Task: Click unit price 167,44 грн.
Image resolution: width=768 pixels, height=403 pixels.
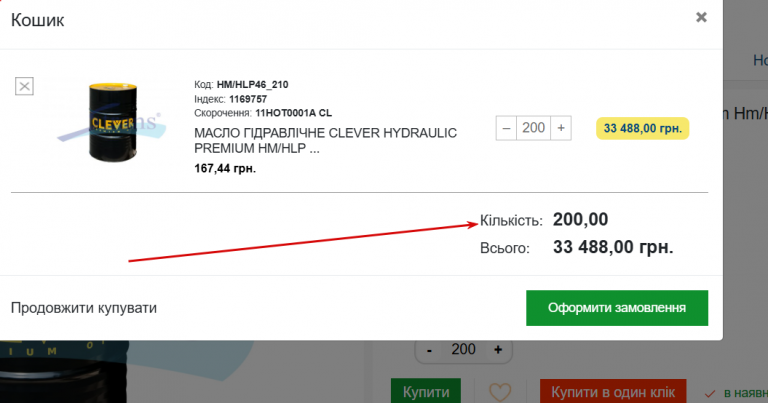Action: point(225,168)
